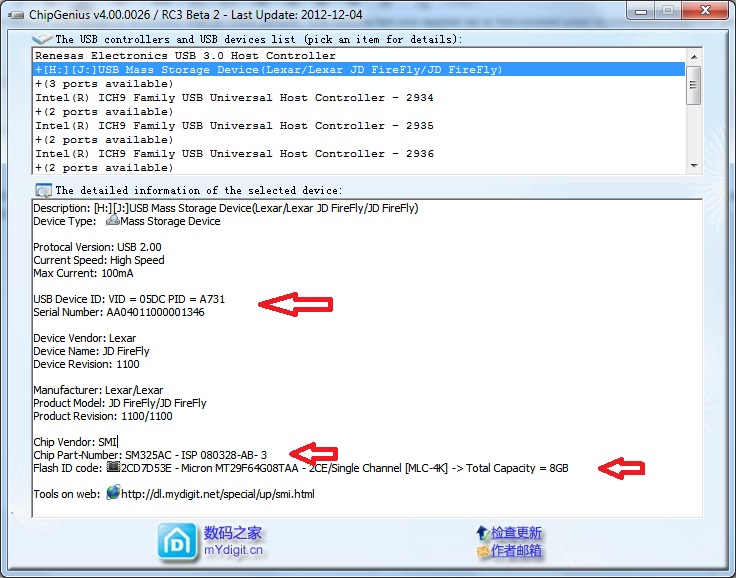This screenshot has width=736, height=578.
Task: Click the "Max Current: 100mA" line
Action: pos(83,273)
